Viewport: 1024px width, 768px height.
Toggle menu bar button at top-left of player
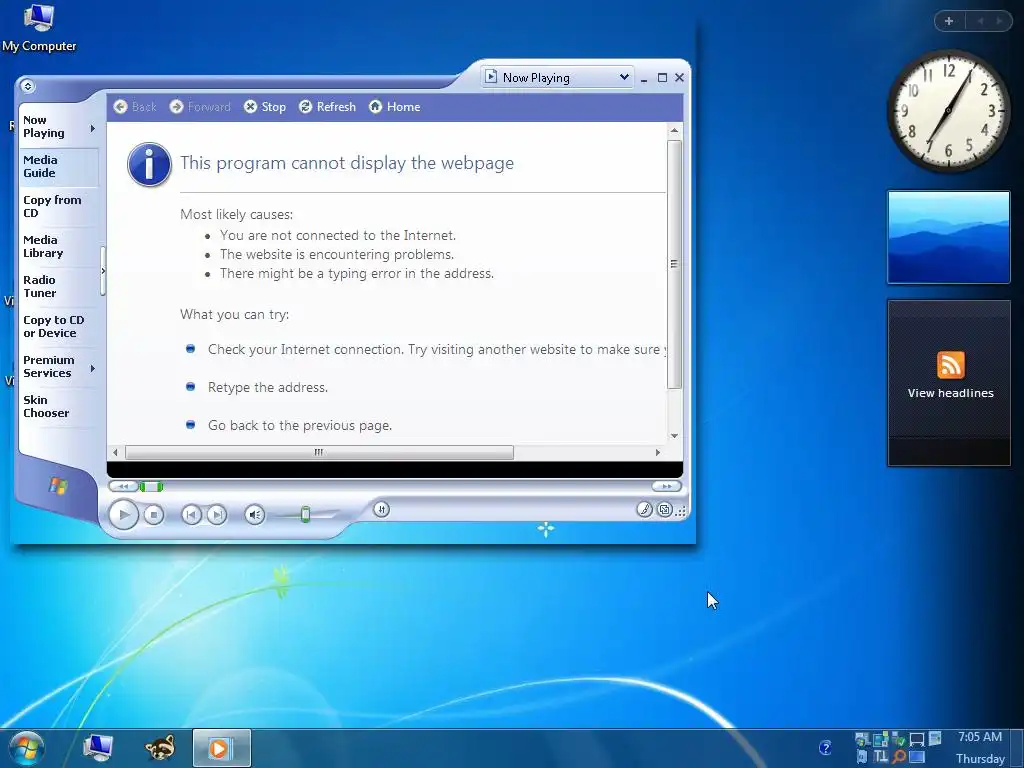coord(27,86)
